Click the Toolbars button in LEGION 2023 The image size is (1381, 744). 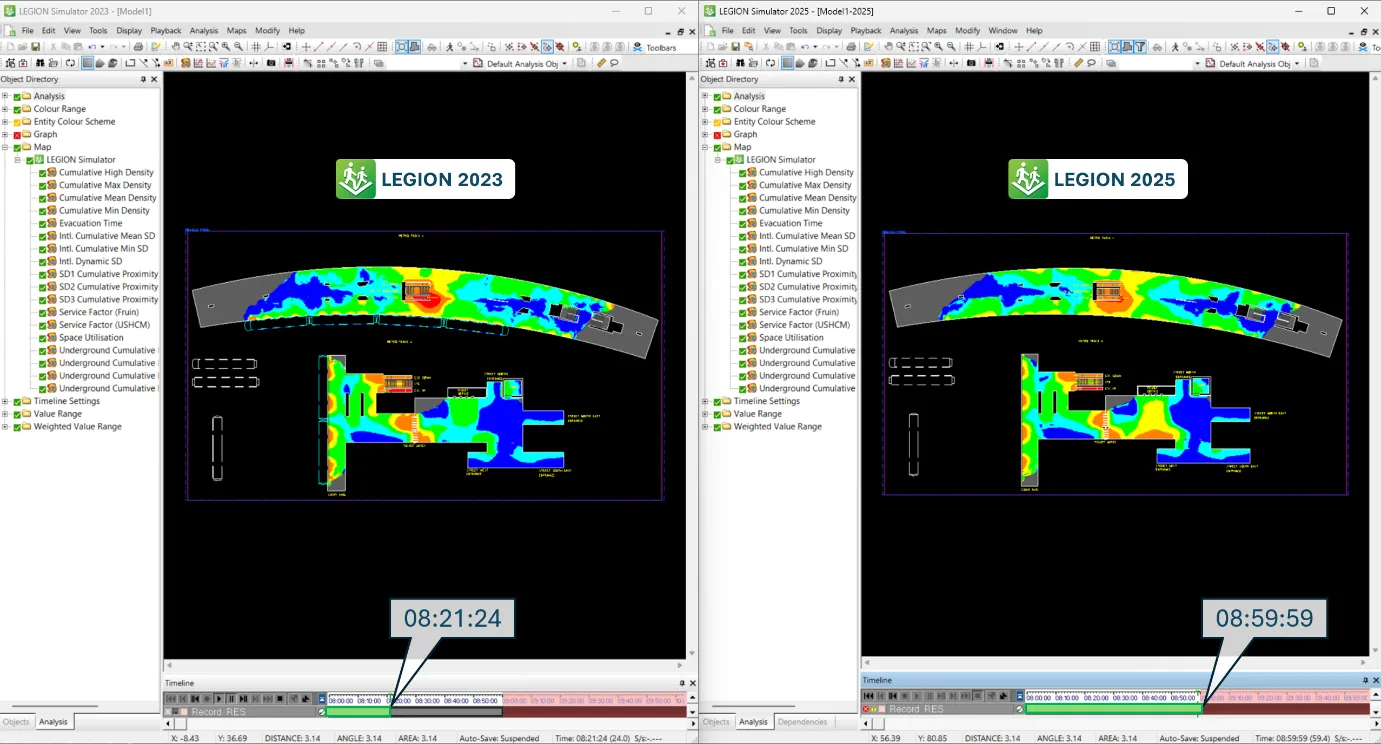[655, 47]
